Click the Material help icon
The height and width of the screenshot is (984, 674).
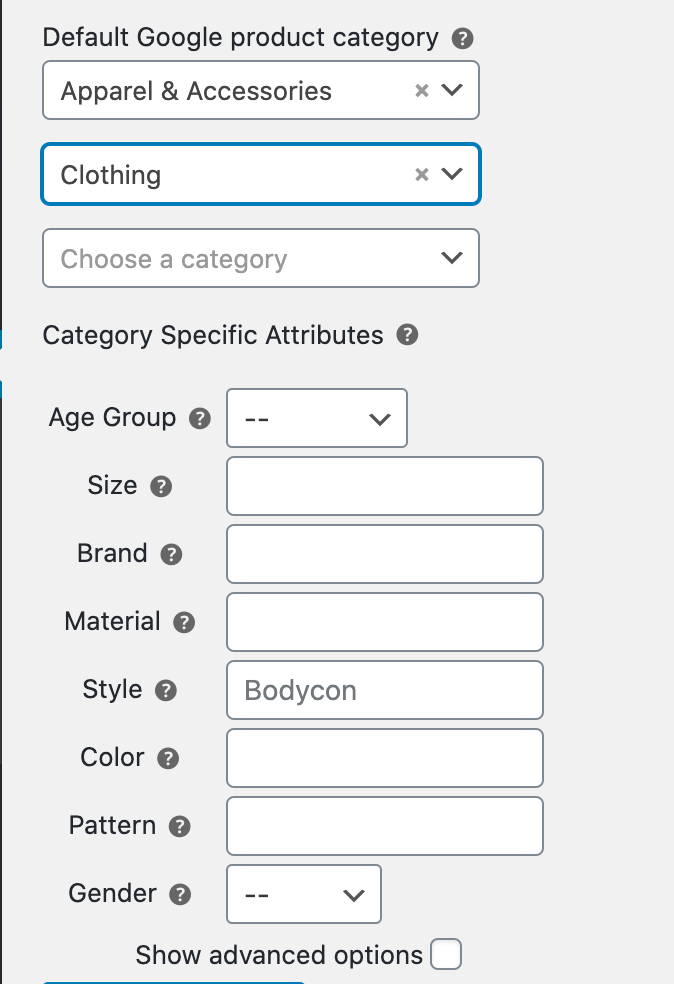tap(184, 623)
